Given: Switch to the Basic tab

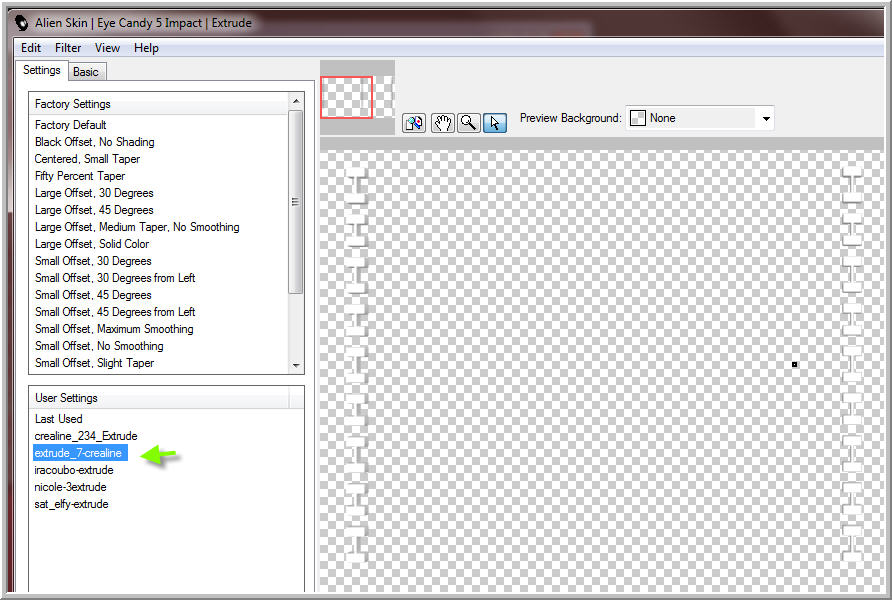Looking at the screenshot, I should [x=86, y=72].
